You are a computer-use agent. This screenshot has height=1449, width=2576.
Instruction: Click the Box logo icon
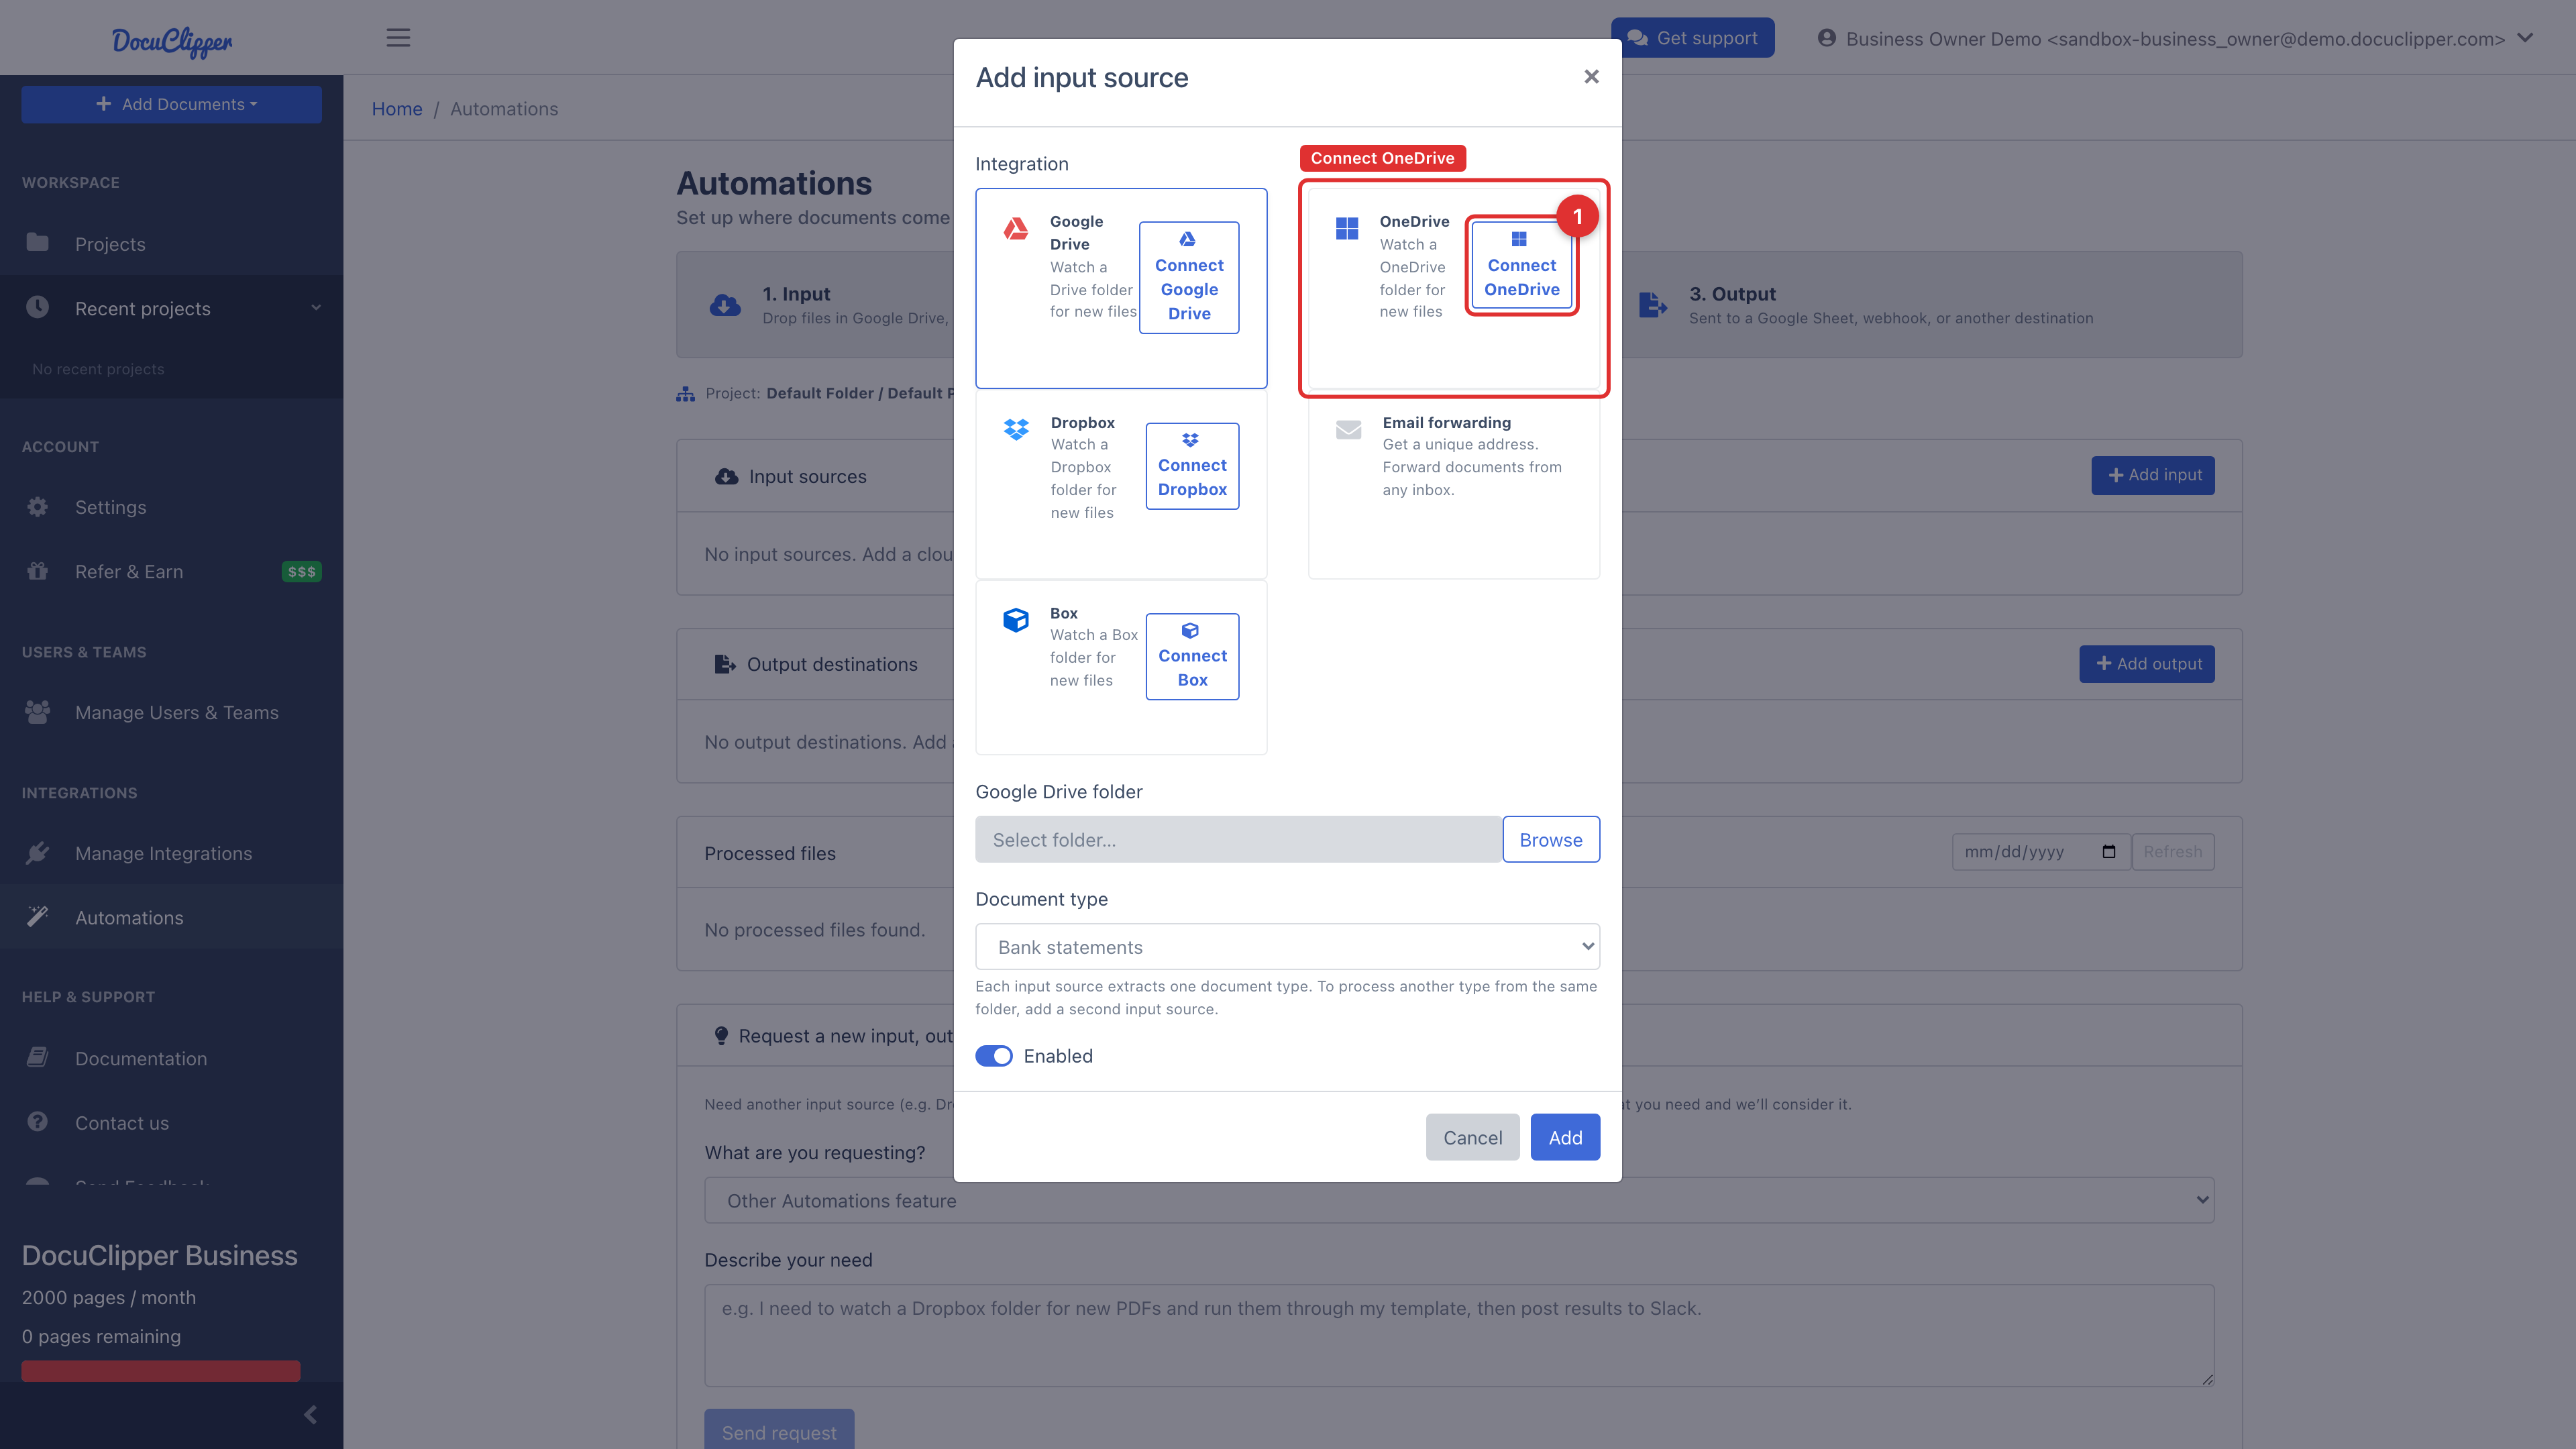click(1016, 620)
